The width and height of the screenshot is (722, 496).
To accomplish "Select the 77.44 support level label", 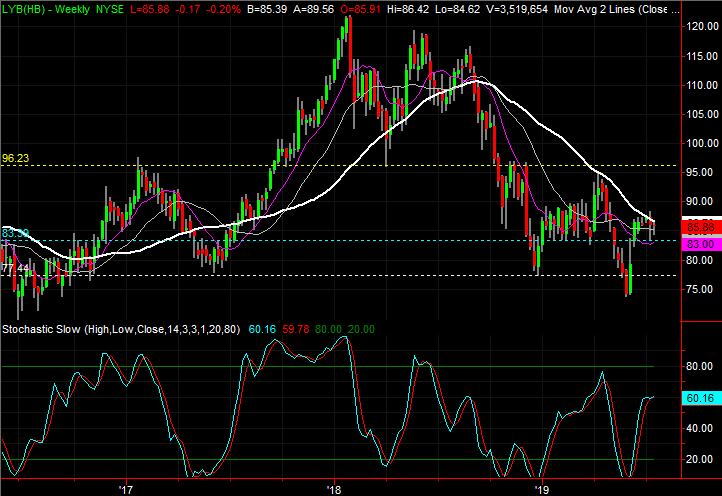I will pos(14,269).
